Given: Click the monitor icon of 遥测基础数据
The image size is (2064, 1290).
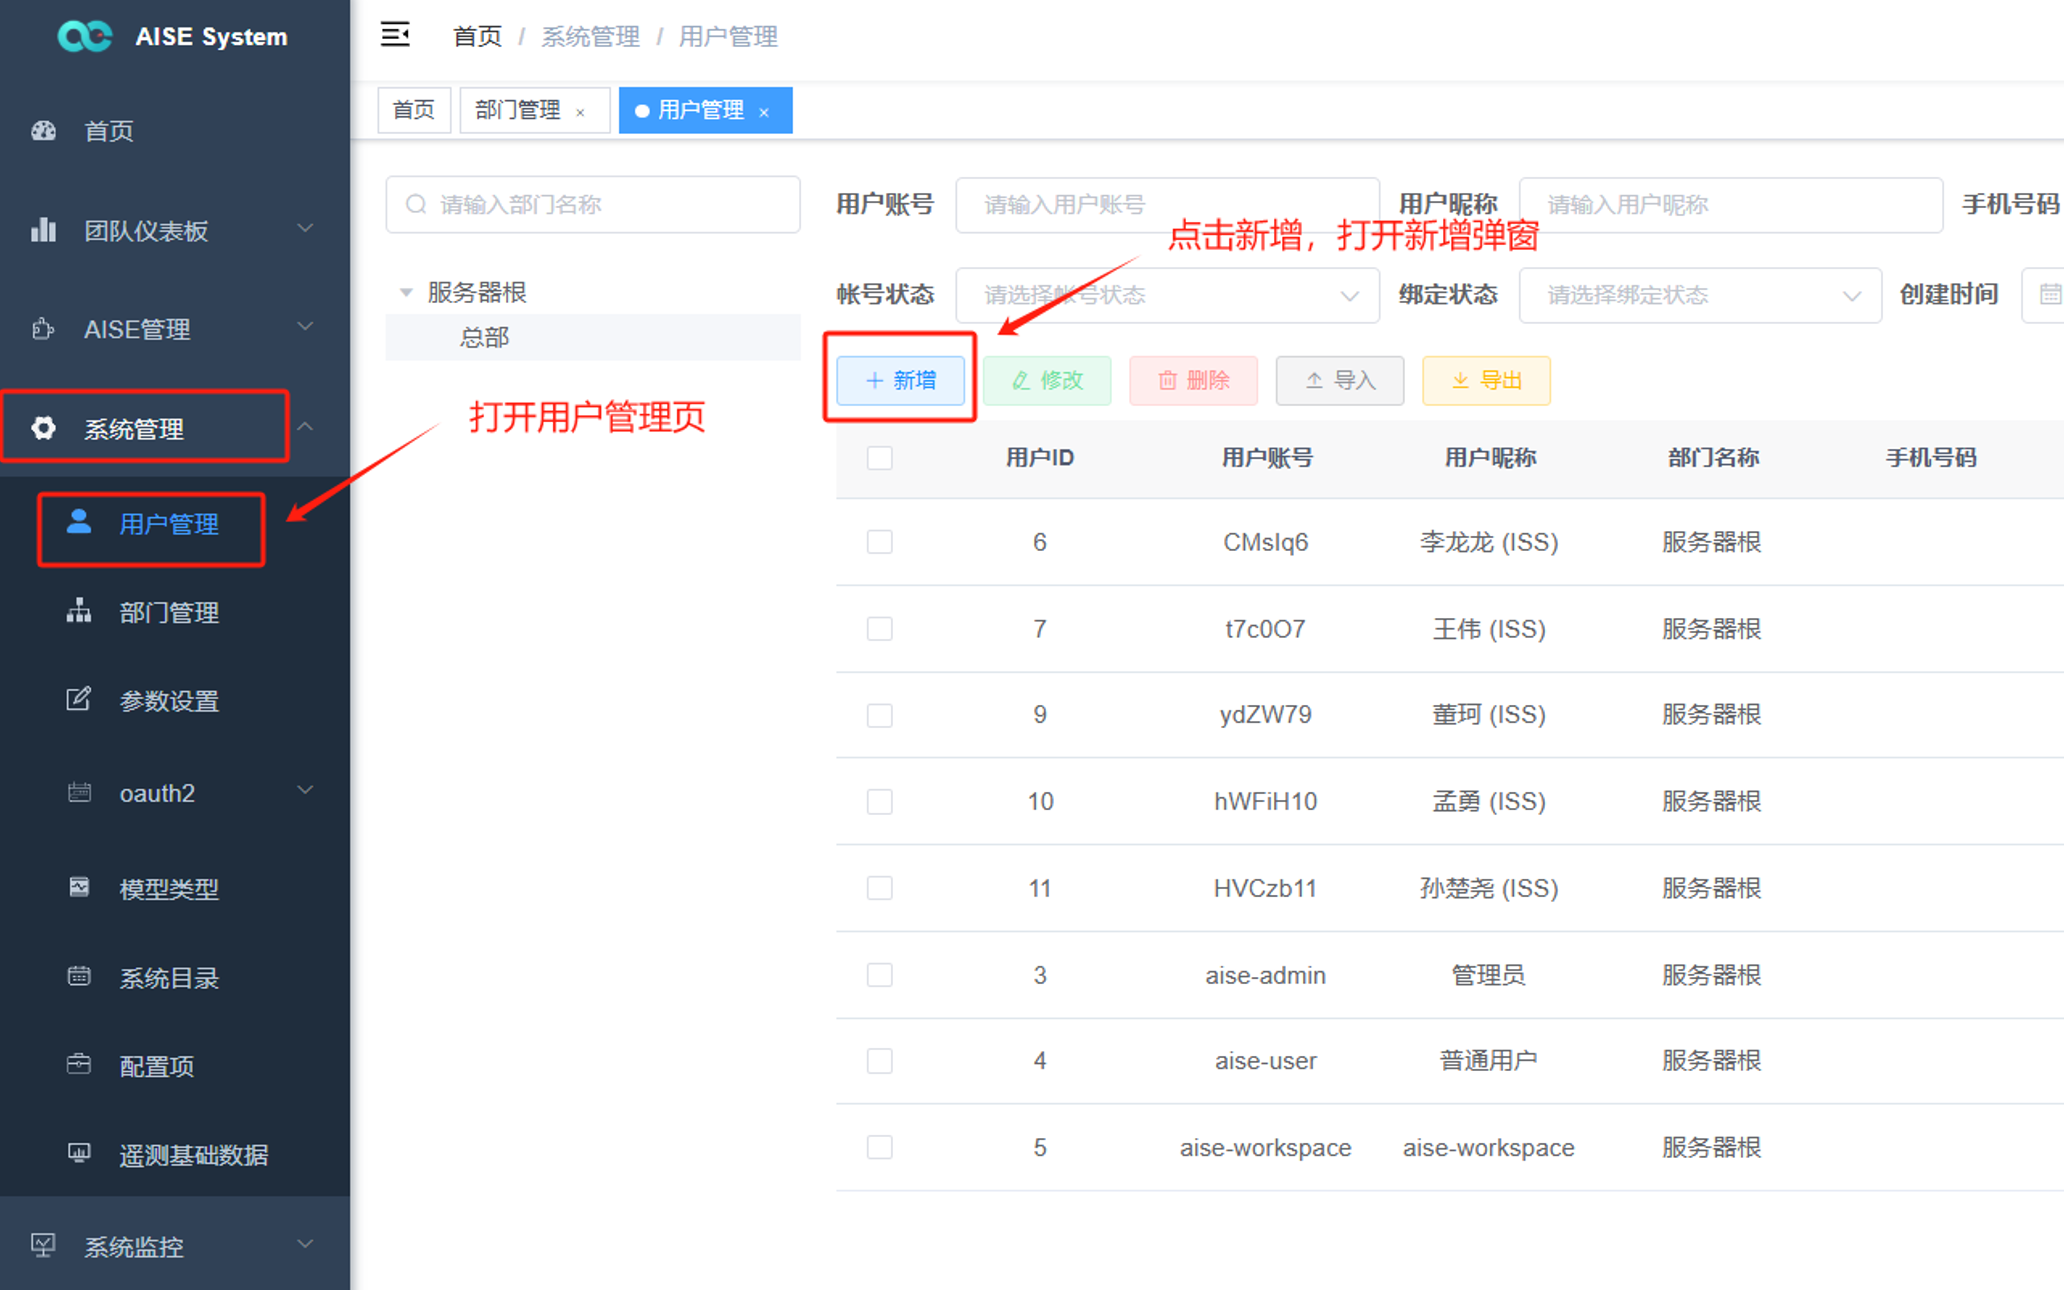Looking at the screenshot, I should [x=79, y=1153].
